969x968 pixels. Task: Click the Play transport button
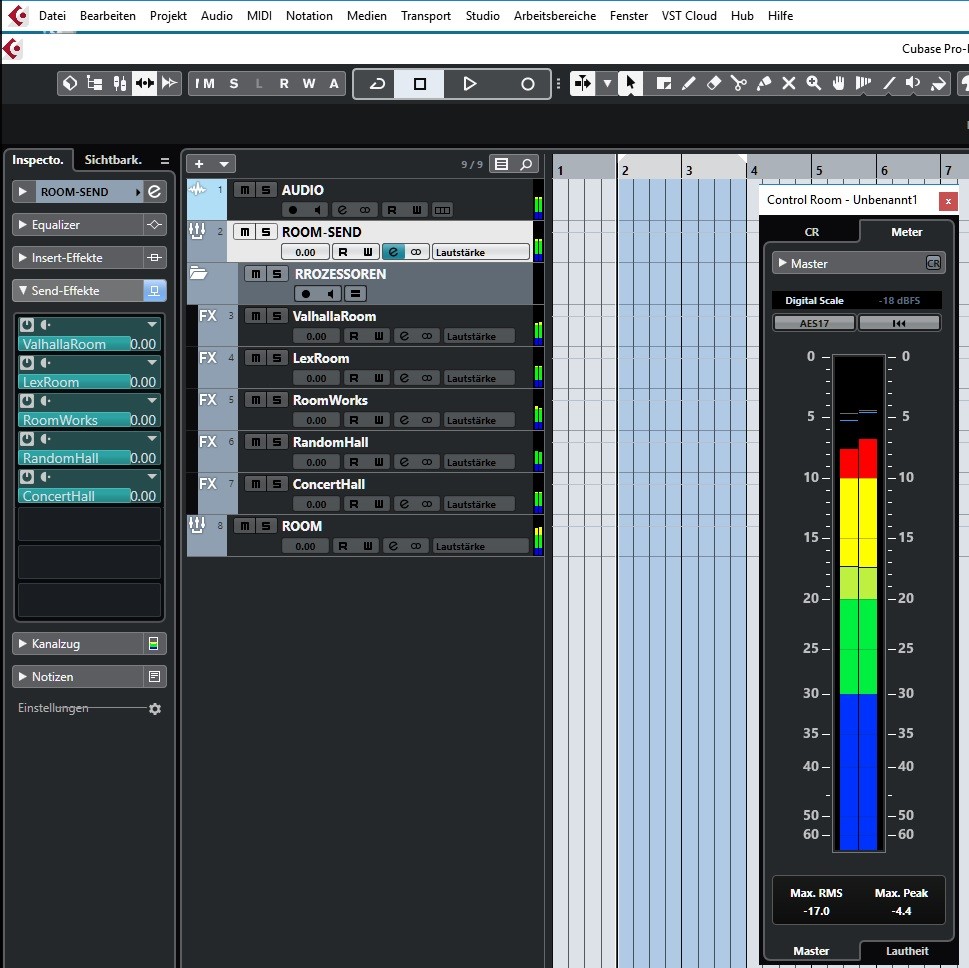pos(470,84)
